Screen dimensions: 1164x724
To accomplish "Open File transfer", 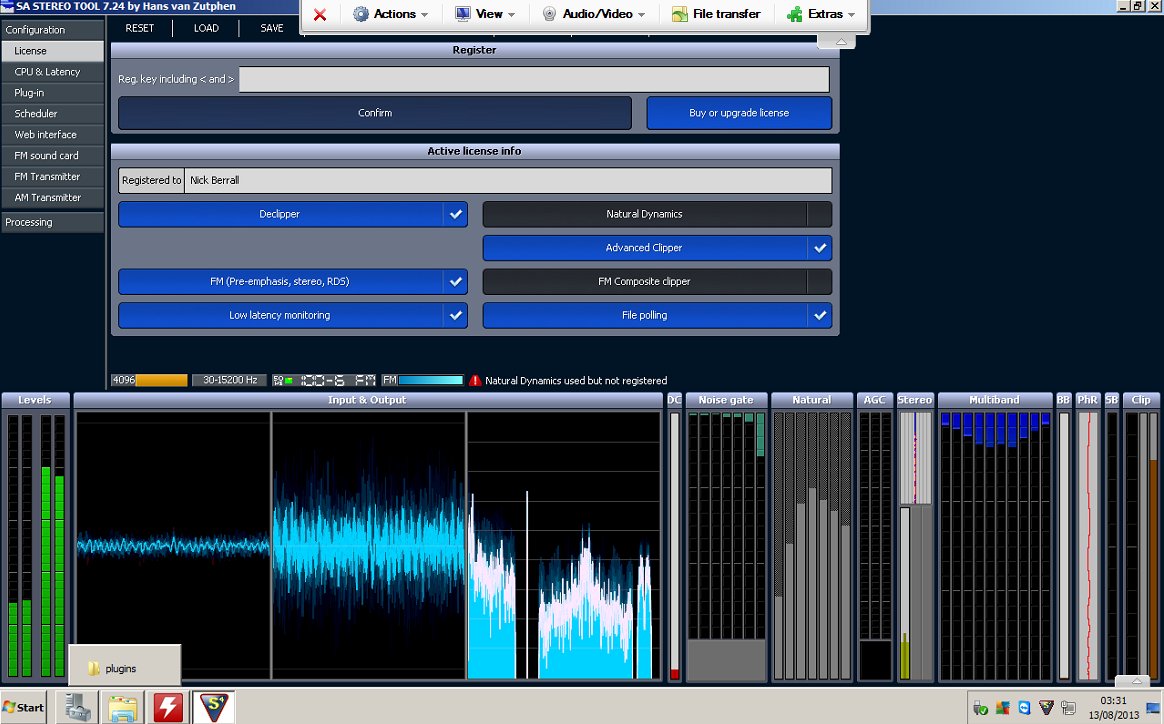I will coord(716,14).
